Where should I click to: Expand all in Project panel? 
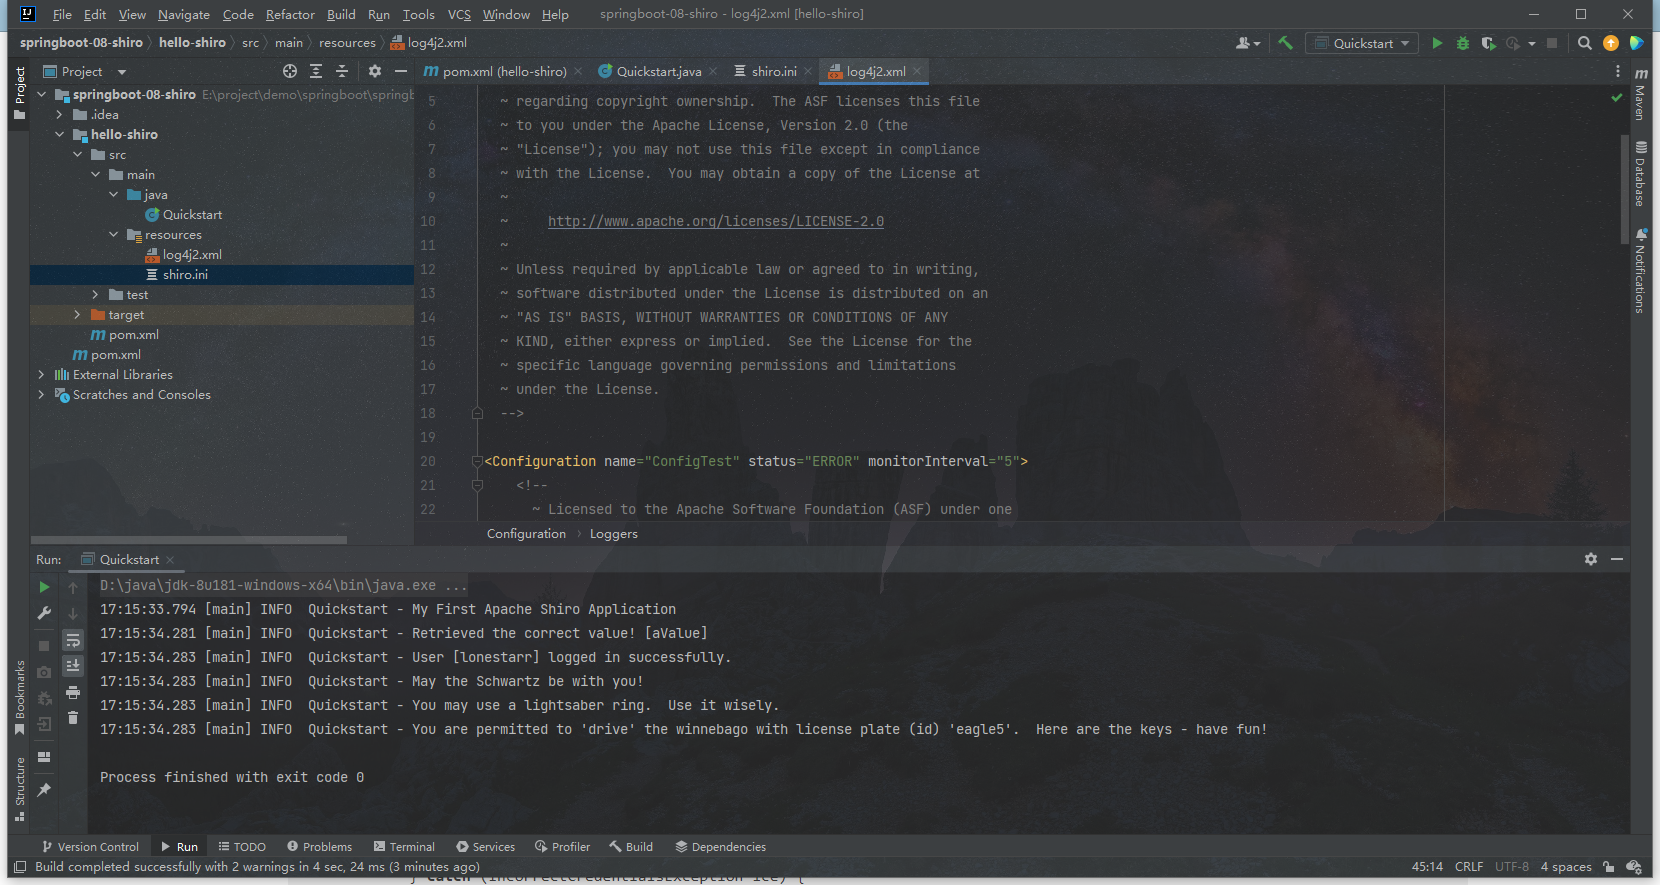[316, 71]
